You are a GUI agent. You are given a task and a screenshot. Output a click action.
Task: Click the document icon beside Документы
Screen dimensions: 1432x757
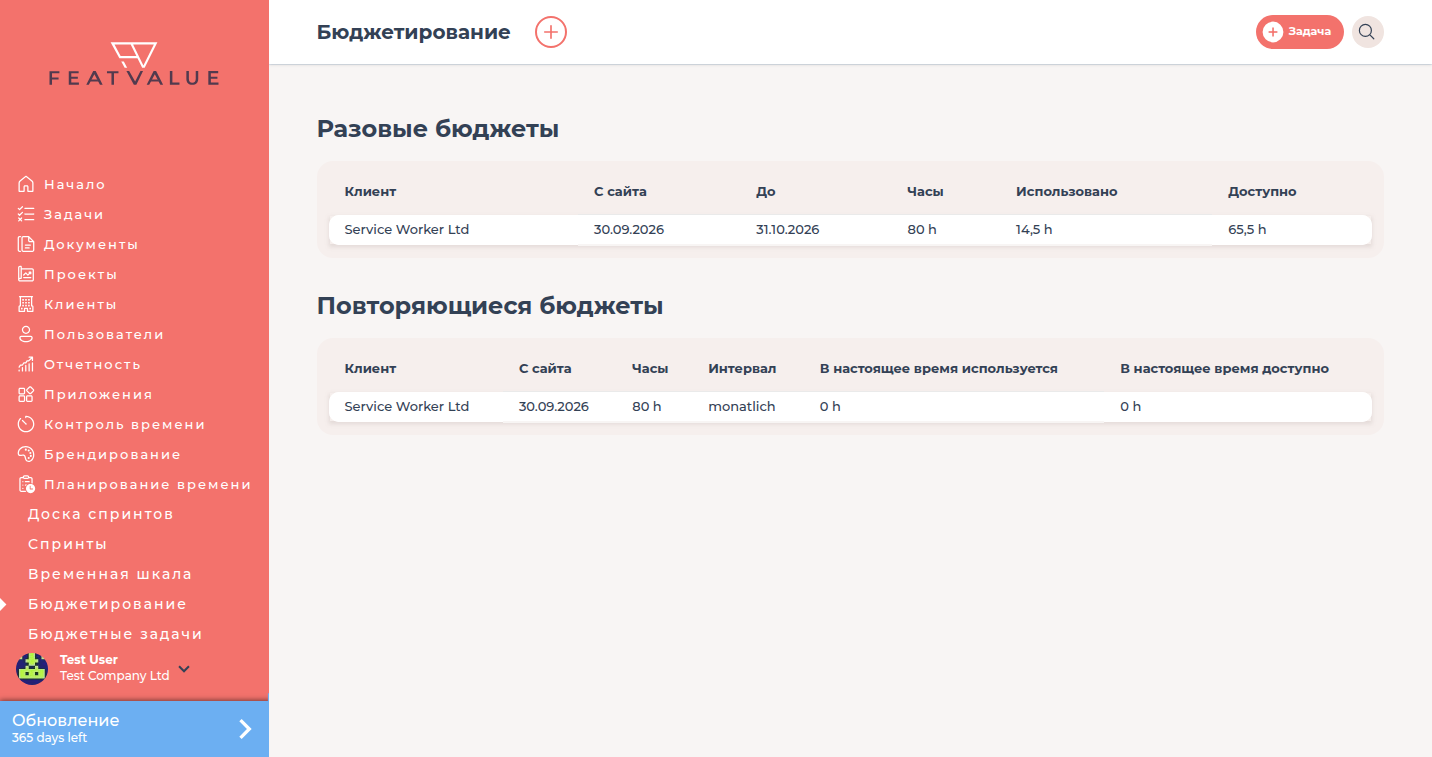(x=26, y=244)
